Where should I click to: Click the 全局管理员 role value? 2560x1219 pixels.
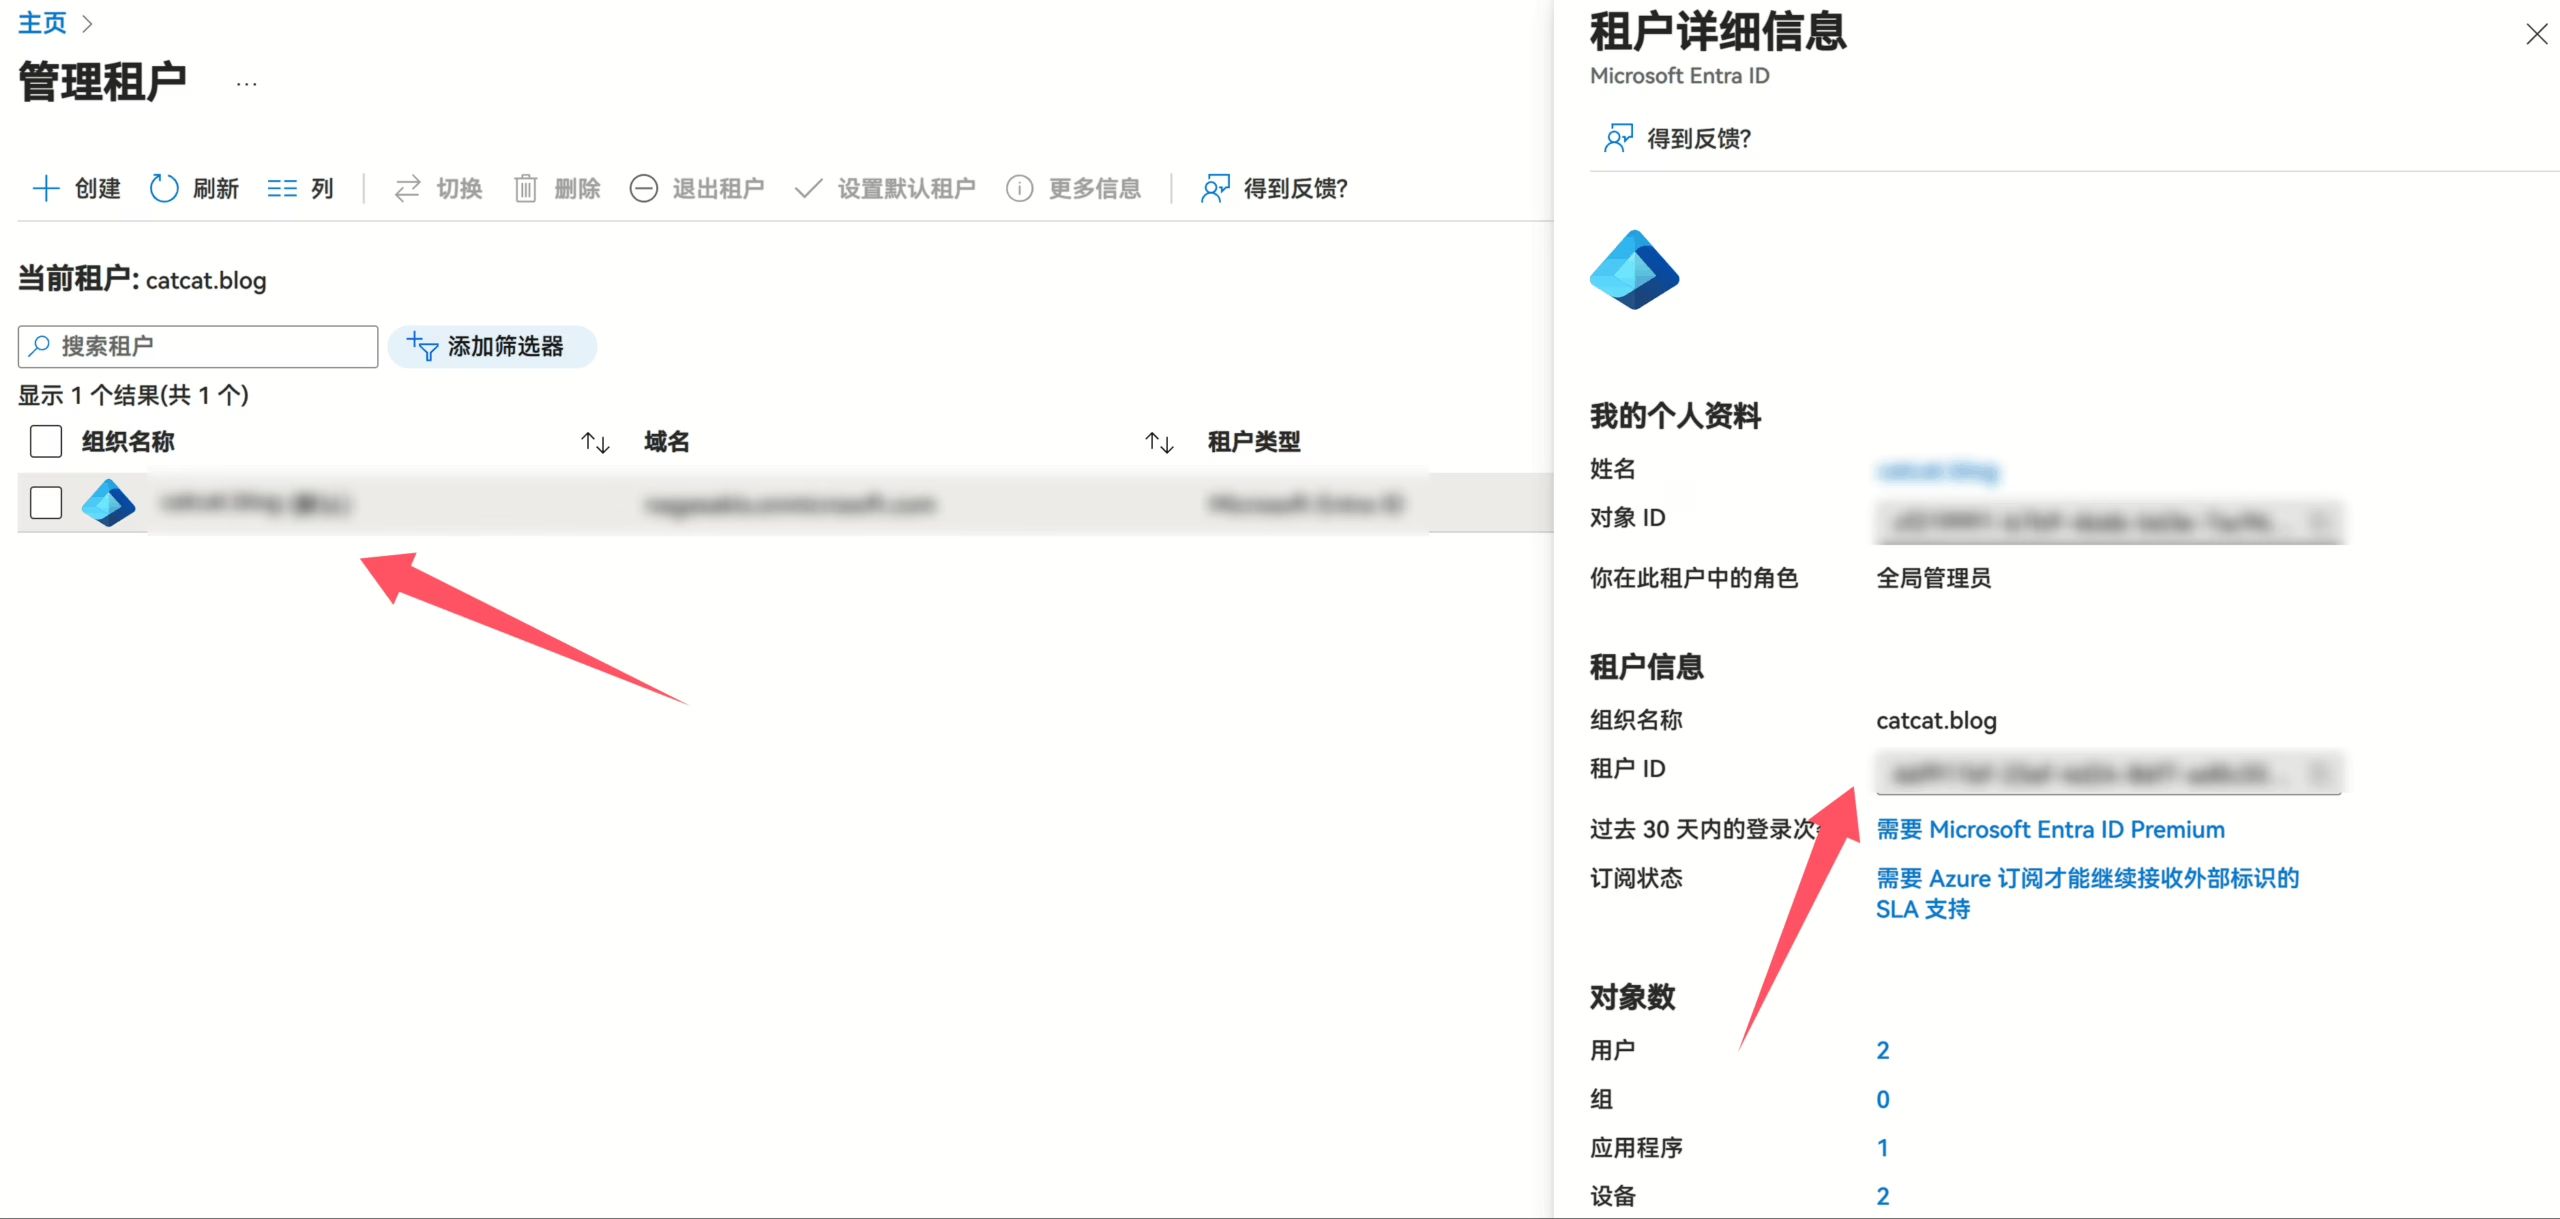pos(1933,578)
